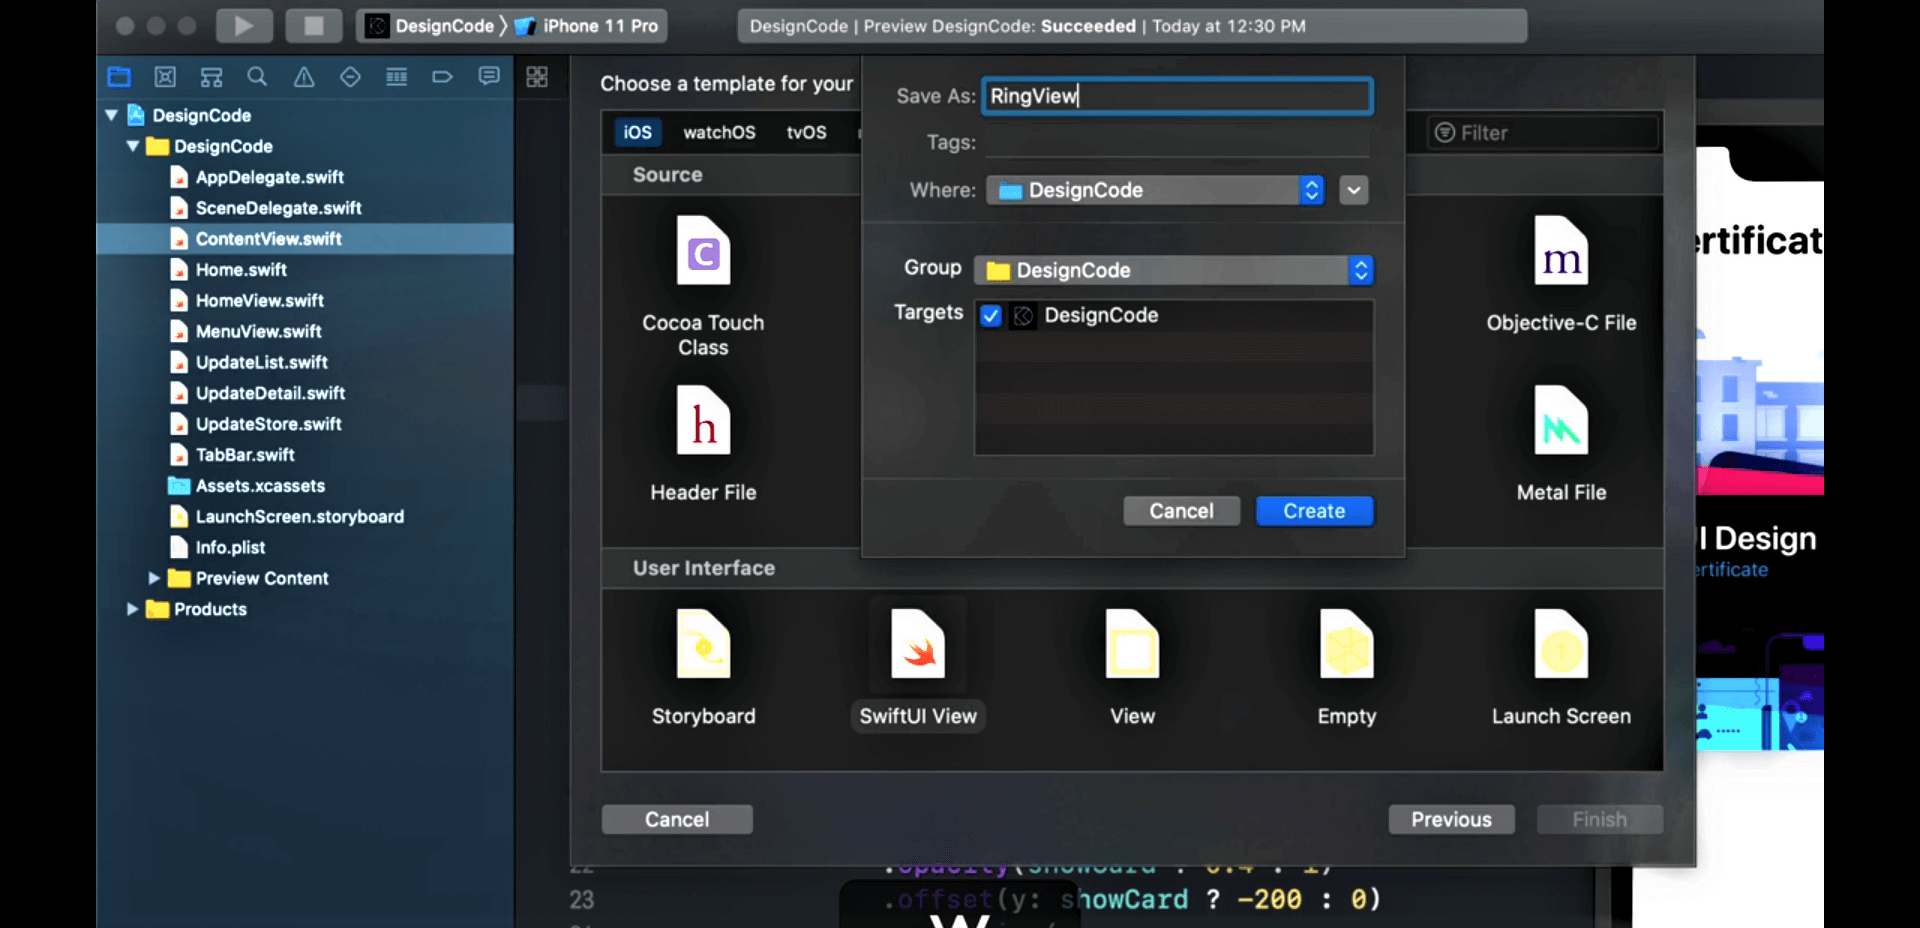
Task: Select UpdateDetail.swift in navigator
Action: point(304,393)
